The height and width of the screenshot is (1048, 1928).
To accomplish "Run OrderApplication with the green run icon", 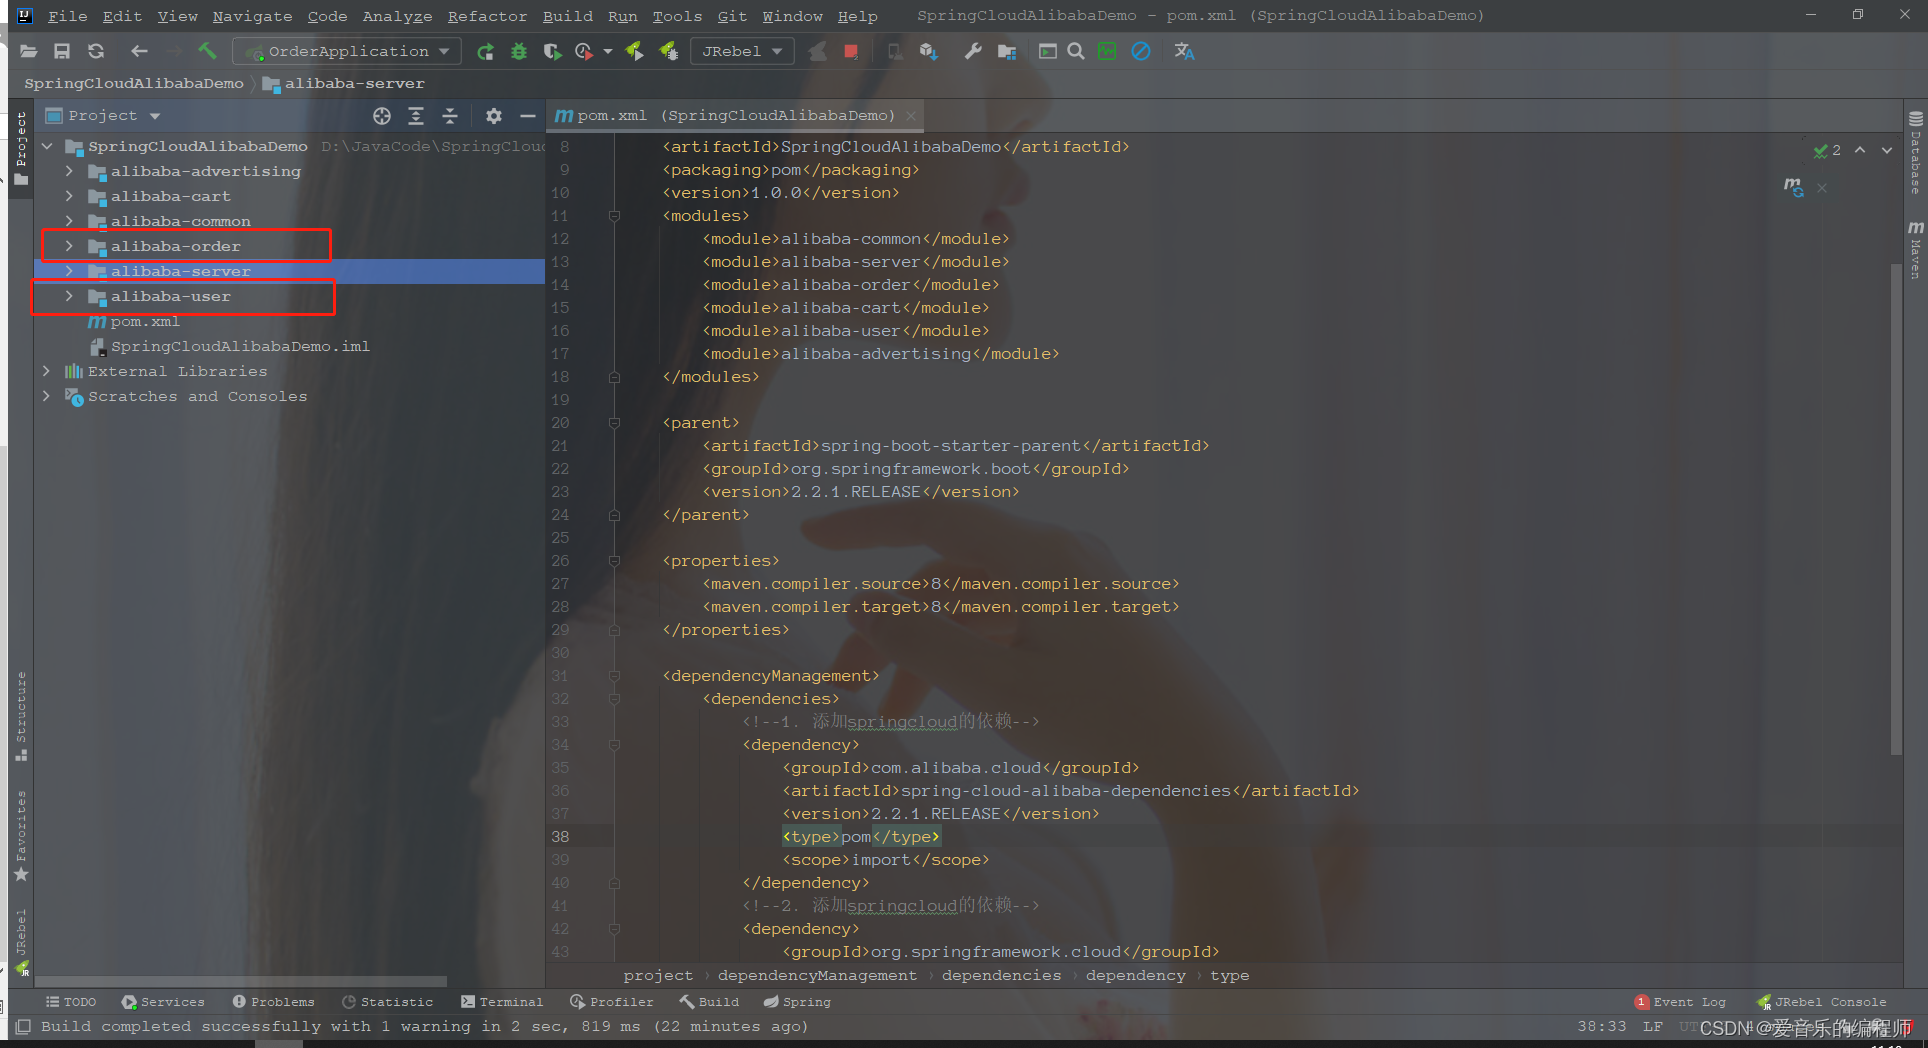I will 485,51.
